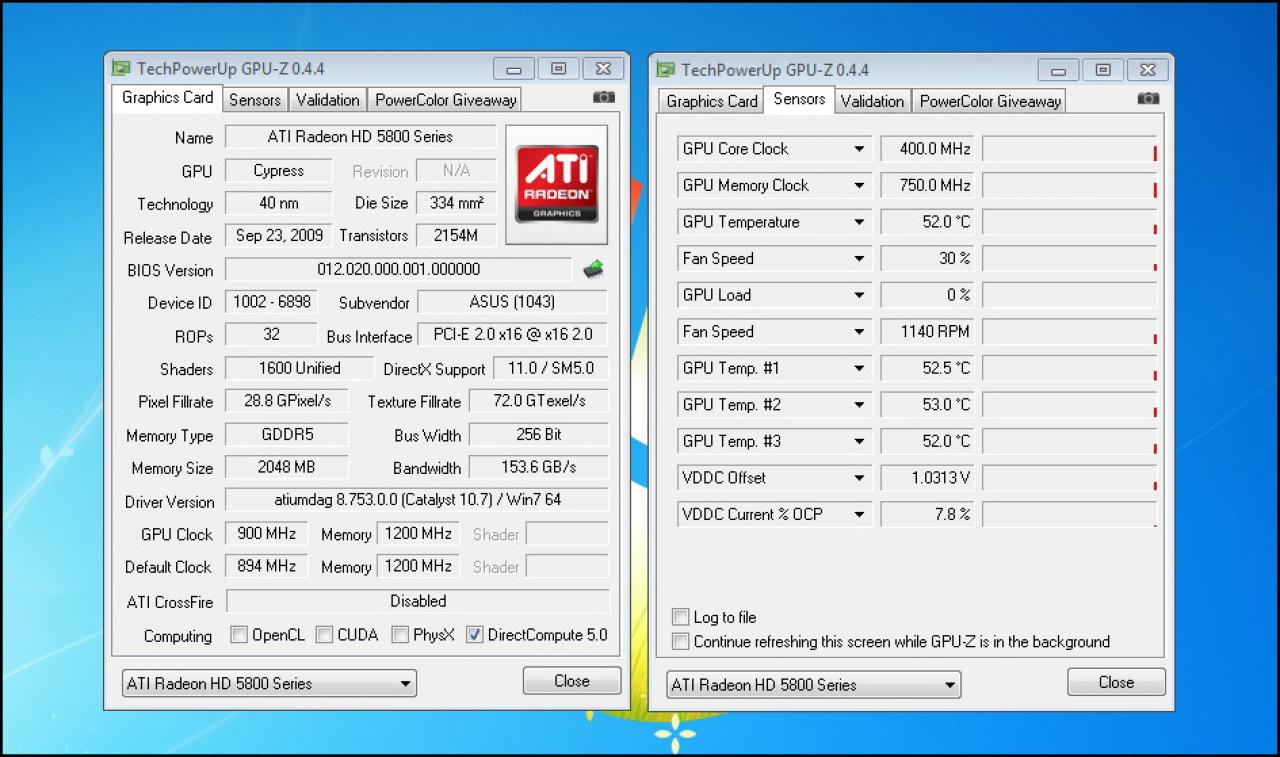This screenshot has width=1280, height=757.
Task: Click the Shaders value 1600 Unified
Action: click(299, 368)
